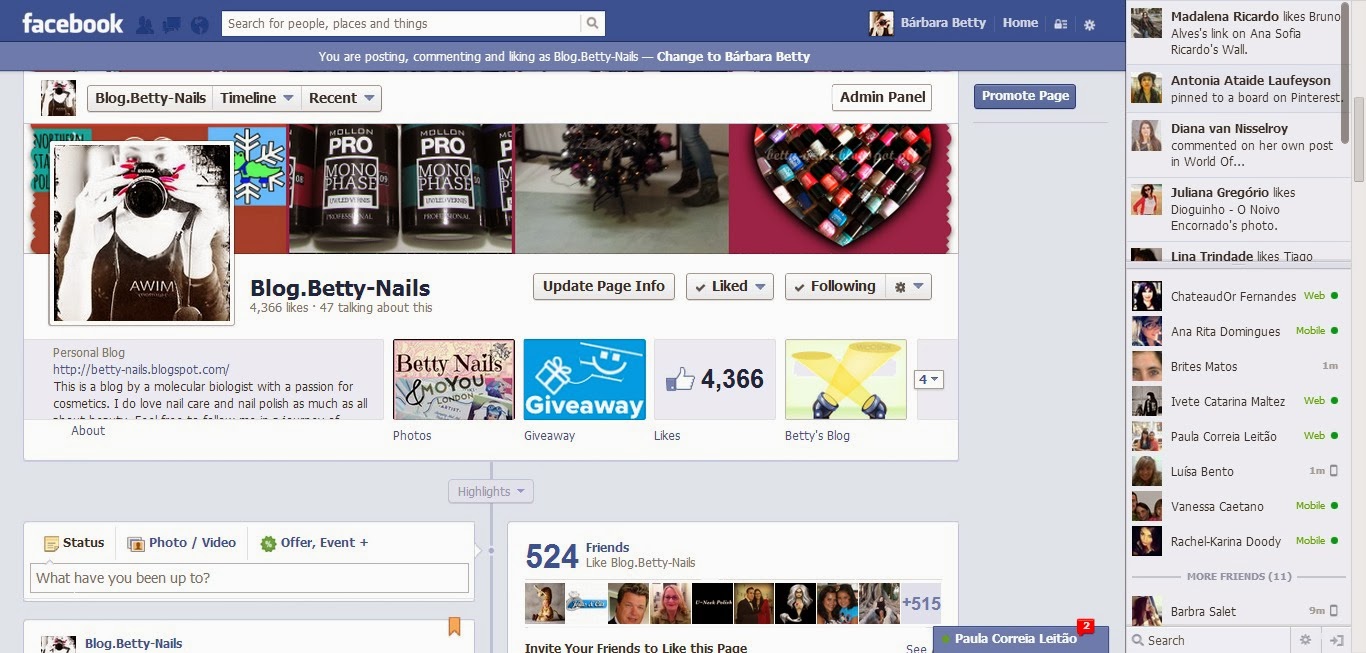Image resolution: width=1366 pixels, height=653 pixels.
Task: Expand the Recent dropdown
Action: tap(341, 98)
